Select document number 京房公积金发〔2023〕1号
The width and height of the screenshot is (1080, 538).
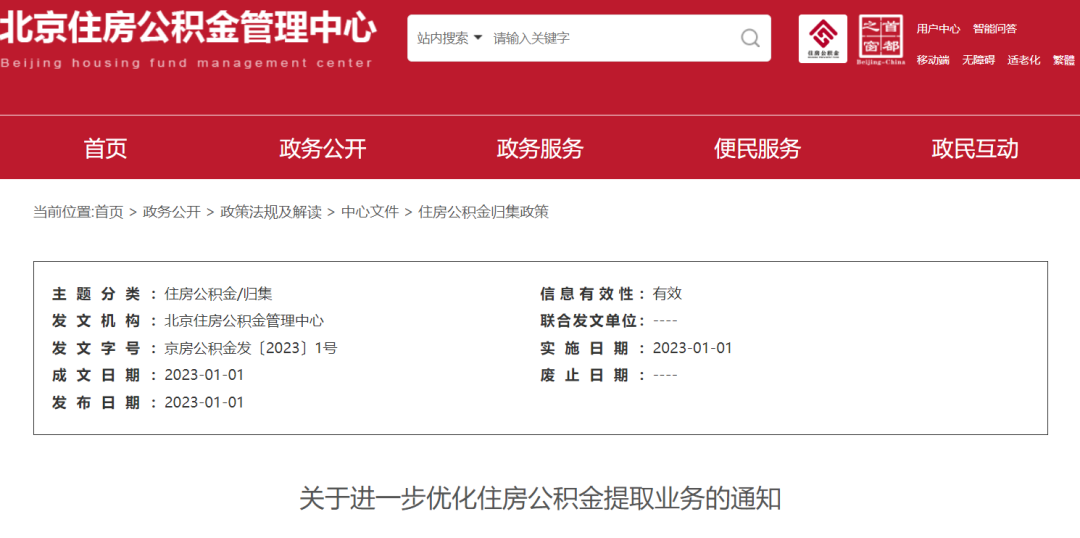click(x=251, y=349)
